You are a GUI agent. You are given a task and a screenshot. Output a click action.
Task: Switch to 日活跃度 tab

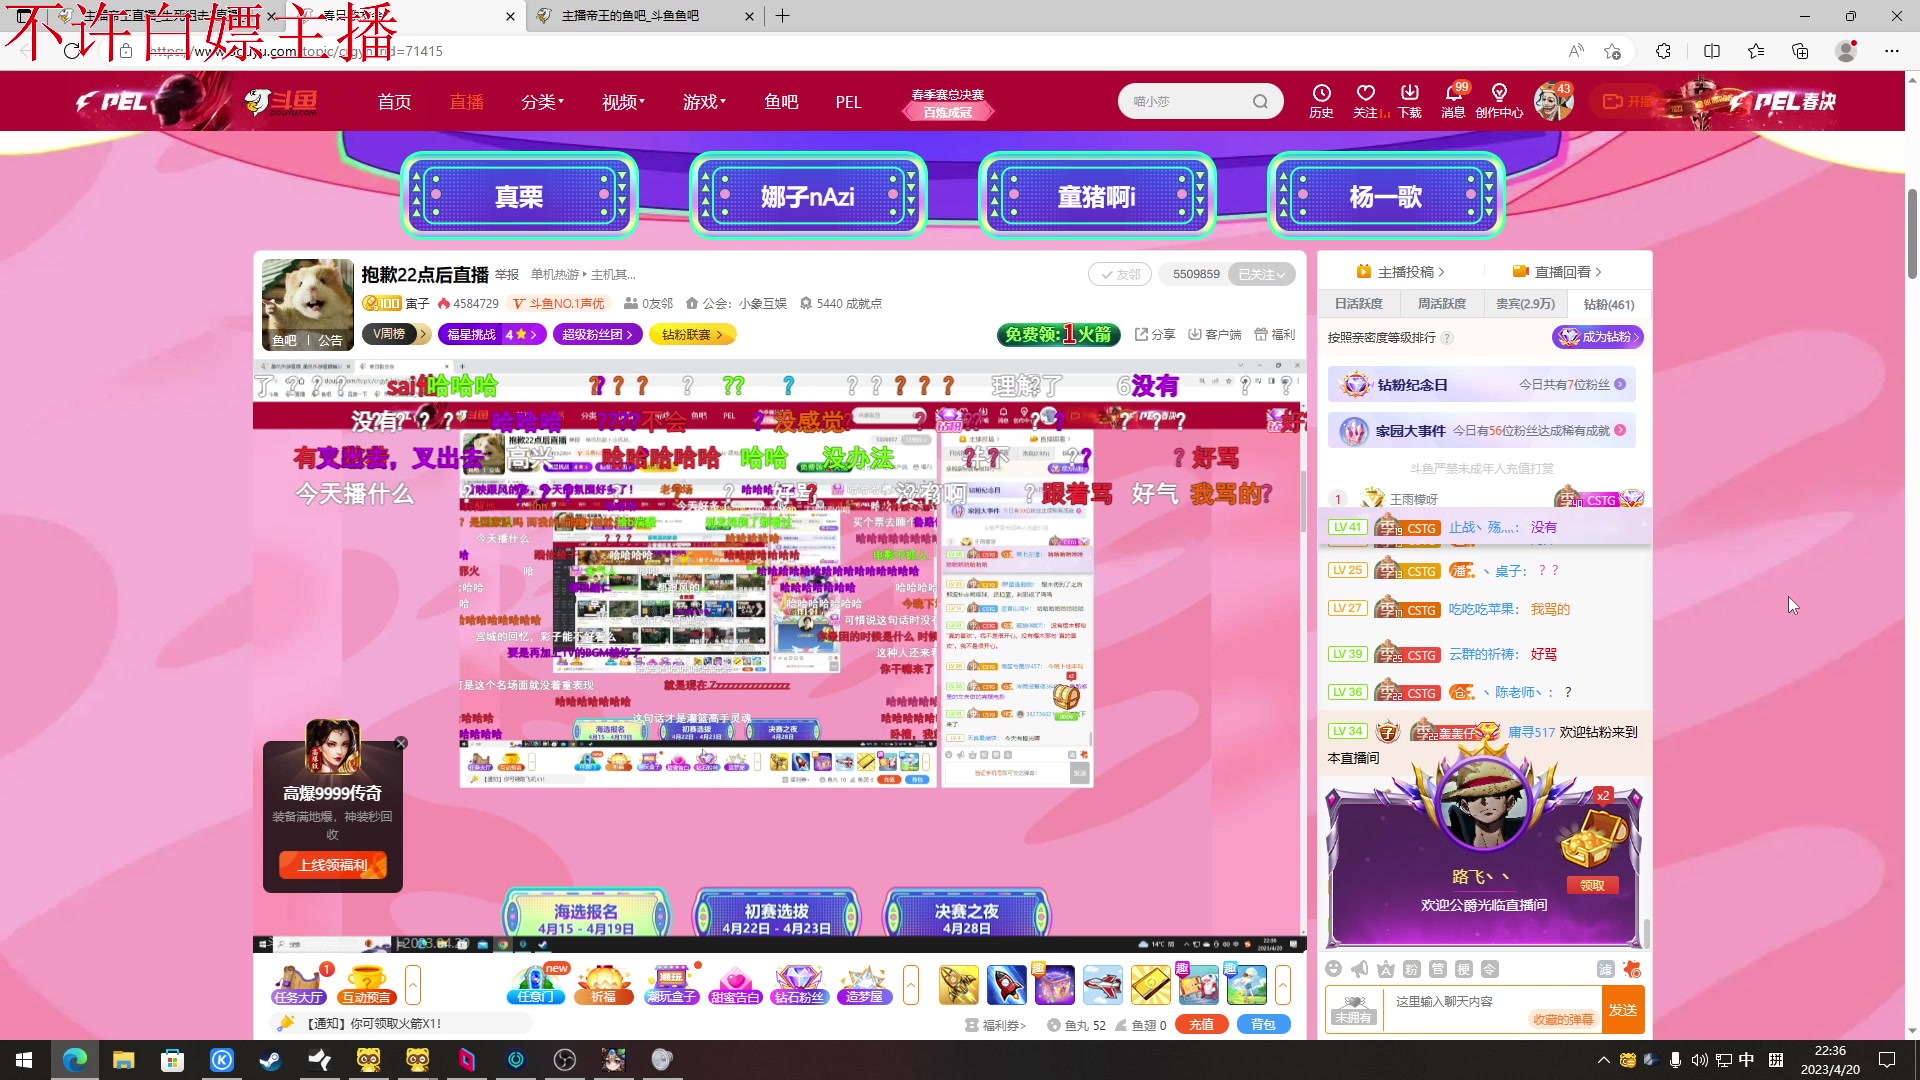point(1358,304)
